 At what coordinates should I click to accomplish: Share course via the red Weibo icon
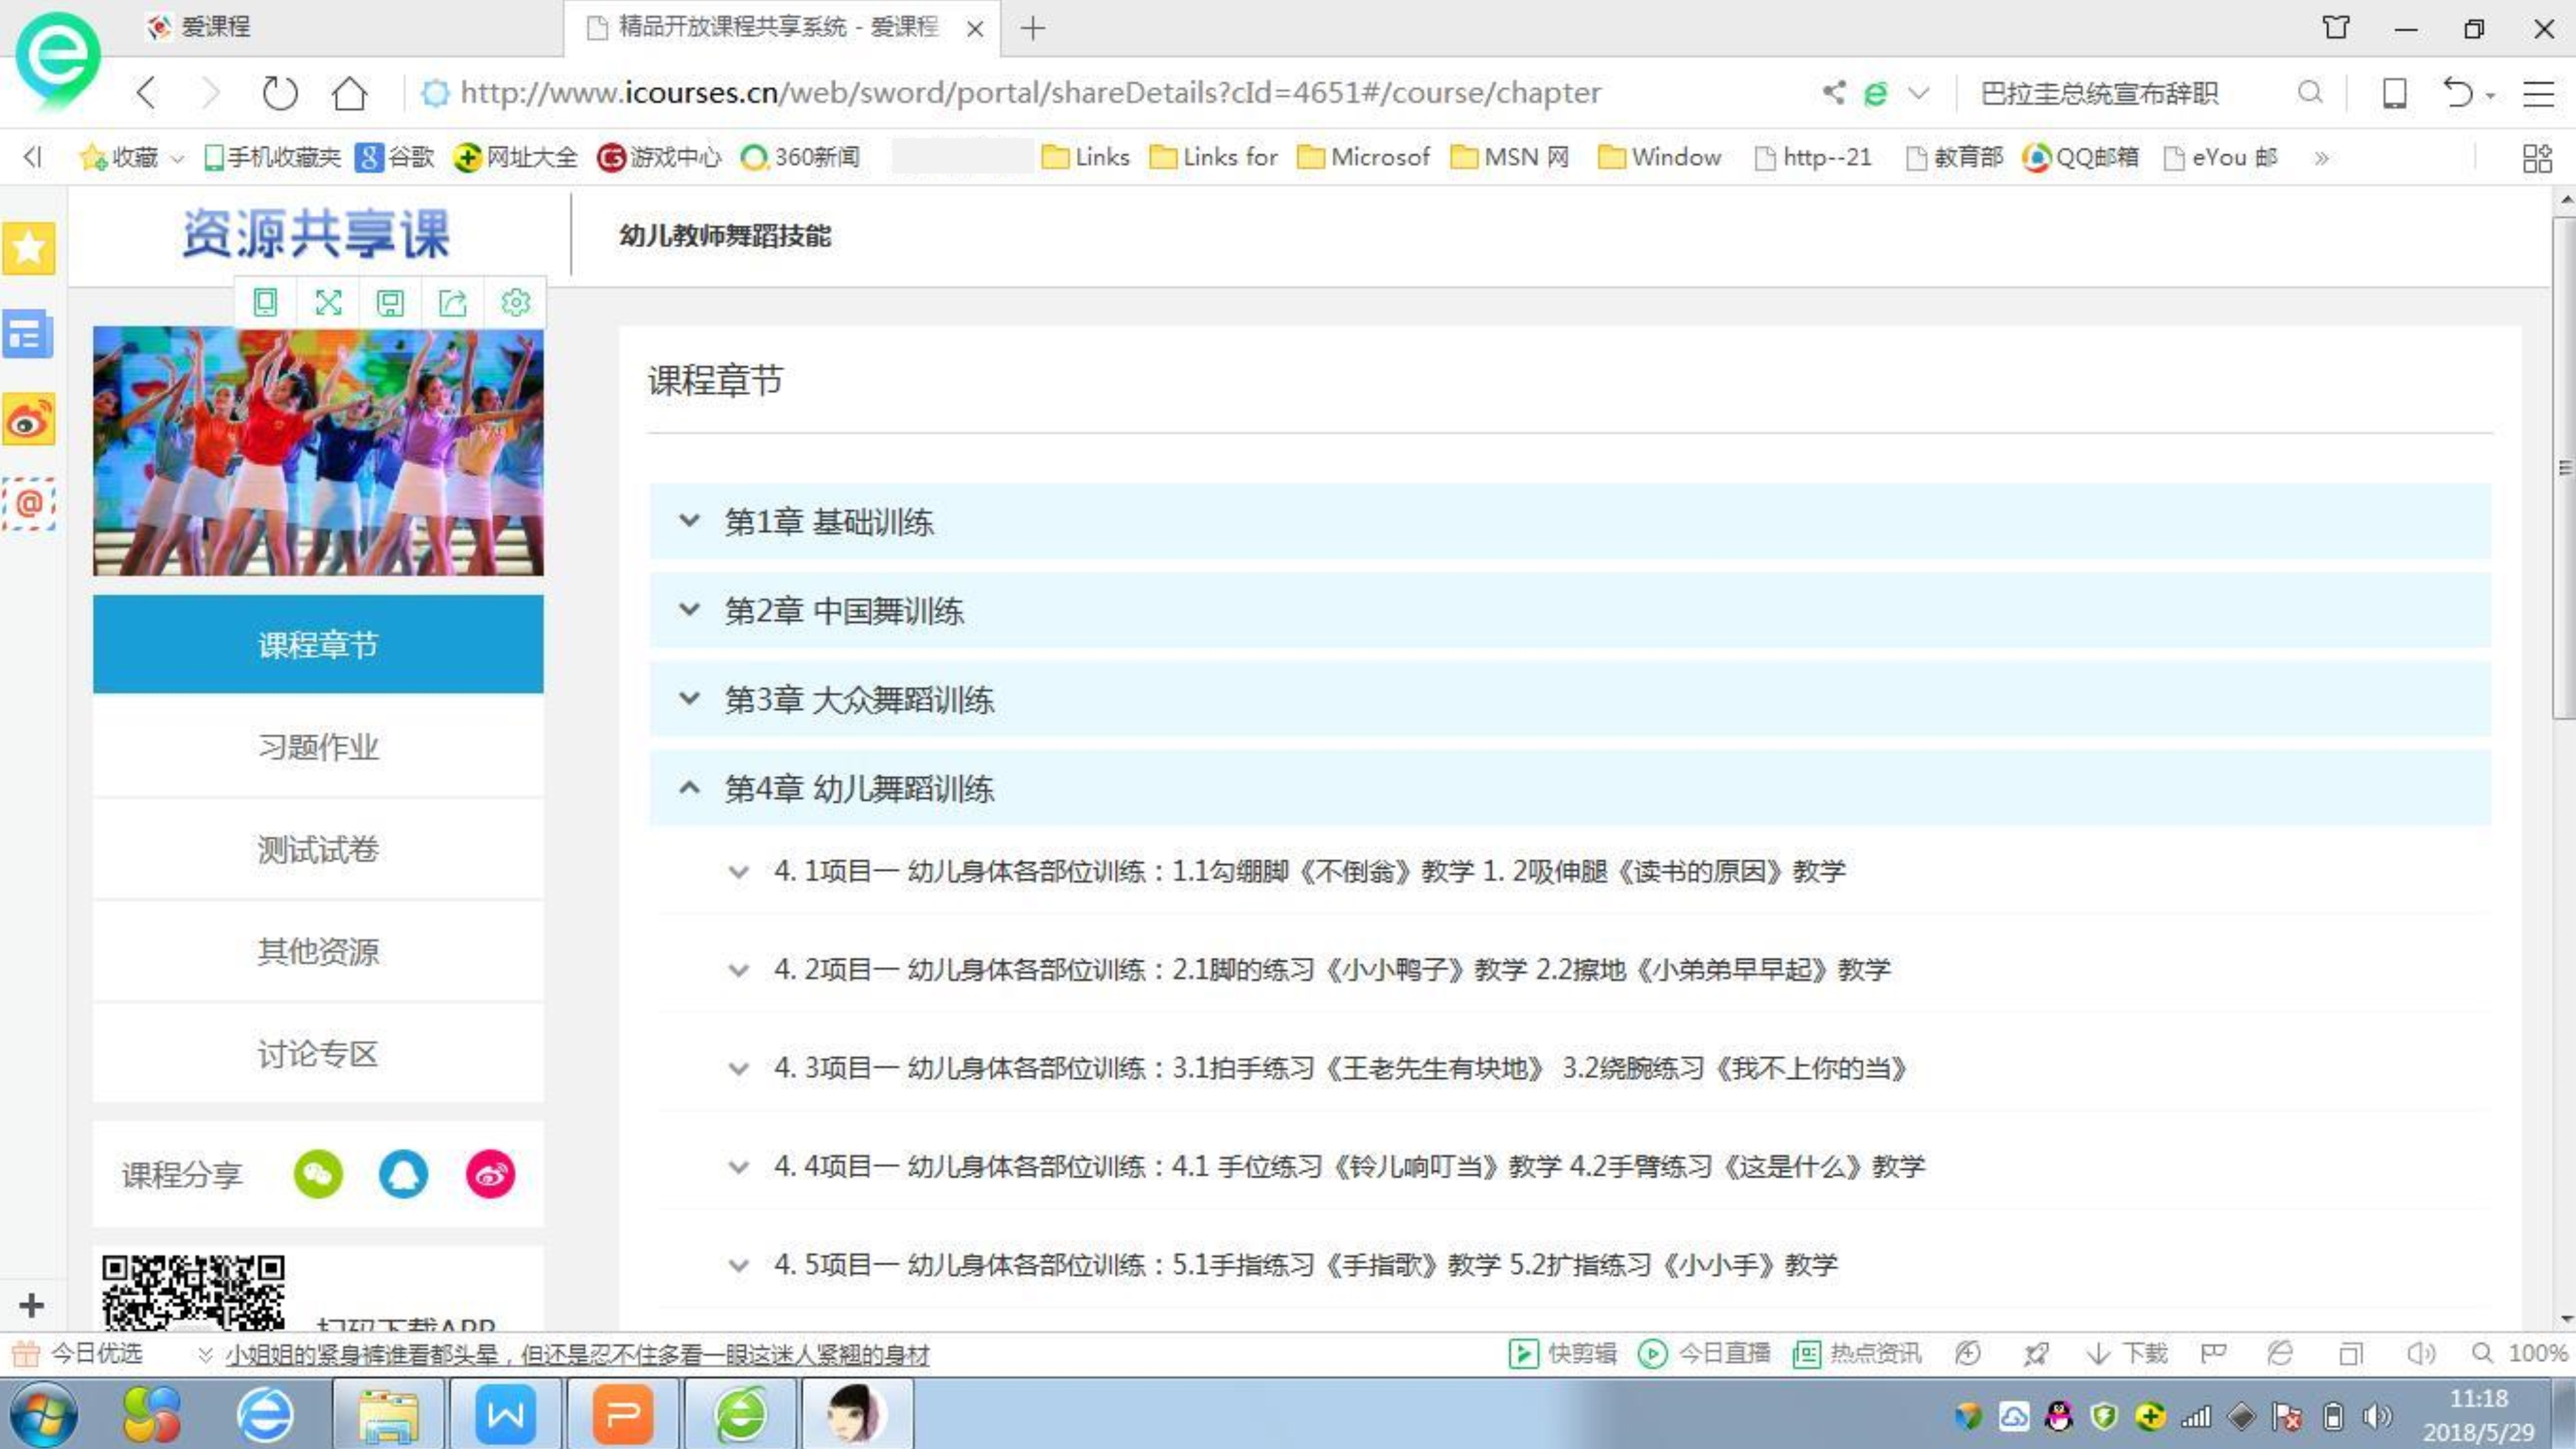point(490,1174)
